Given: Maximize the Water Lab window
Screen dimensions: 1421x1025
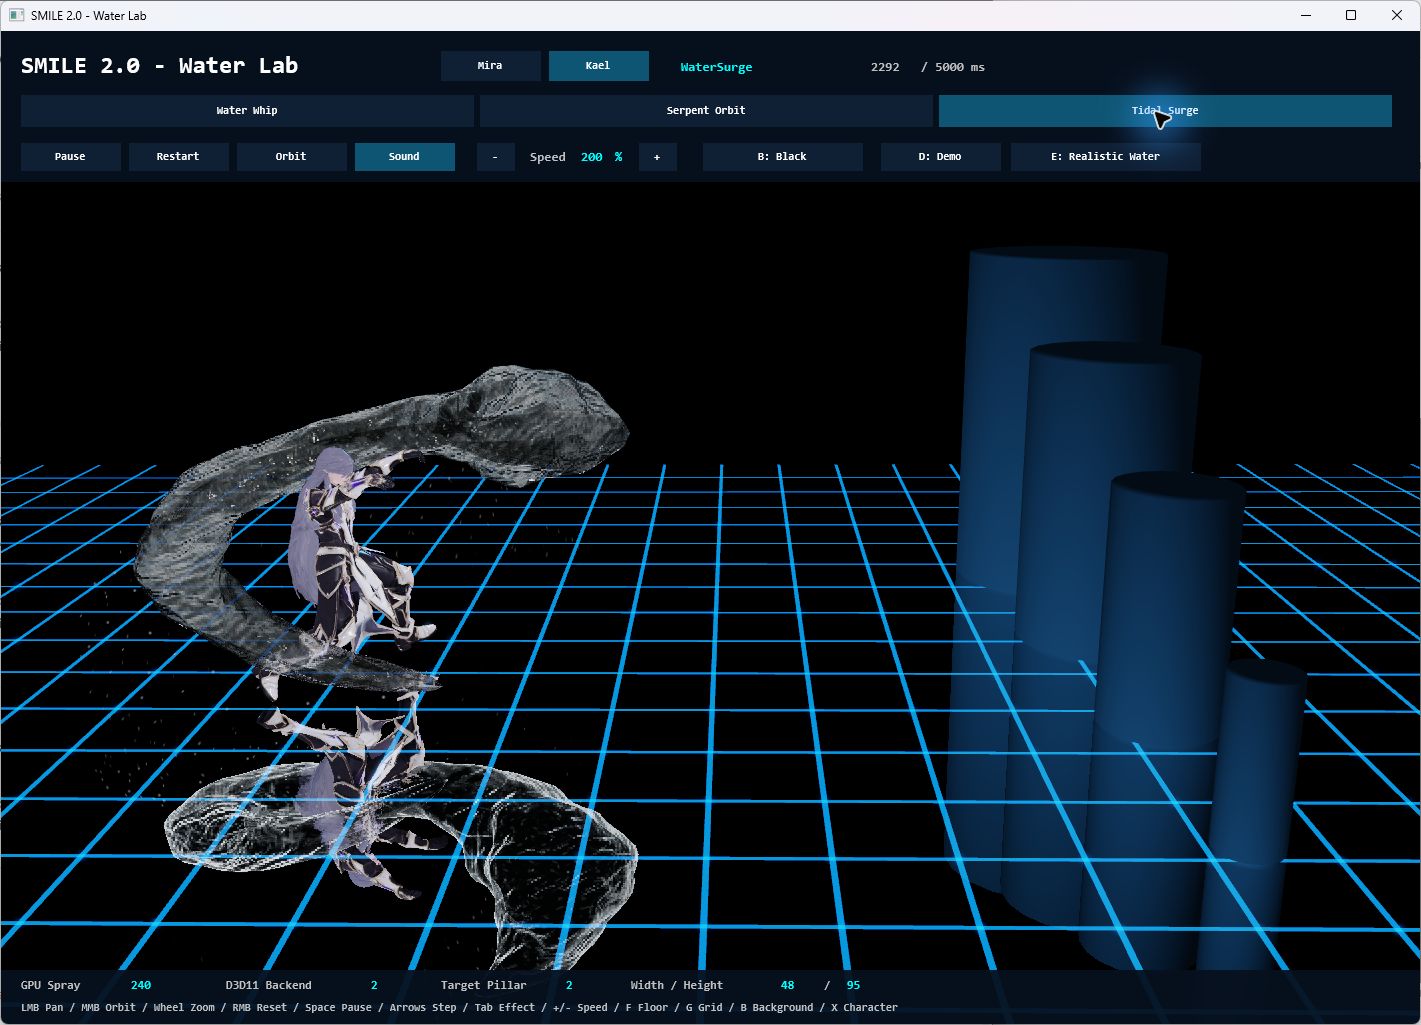Looking at the screenshot, I should tap(1351, 15).
